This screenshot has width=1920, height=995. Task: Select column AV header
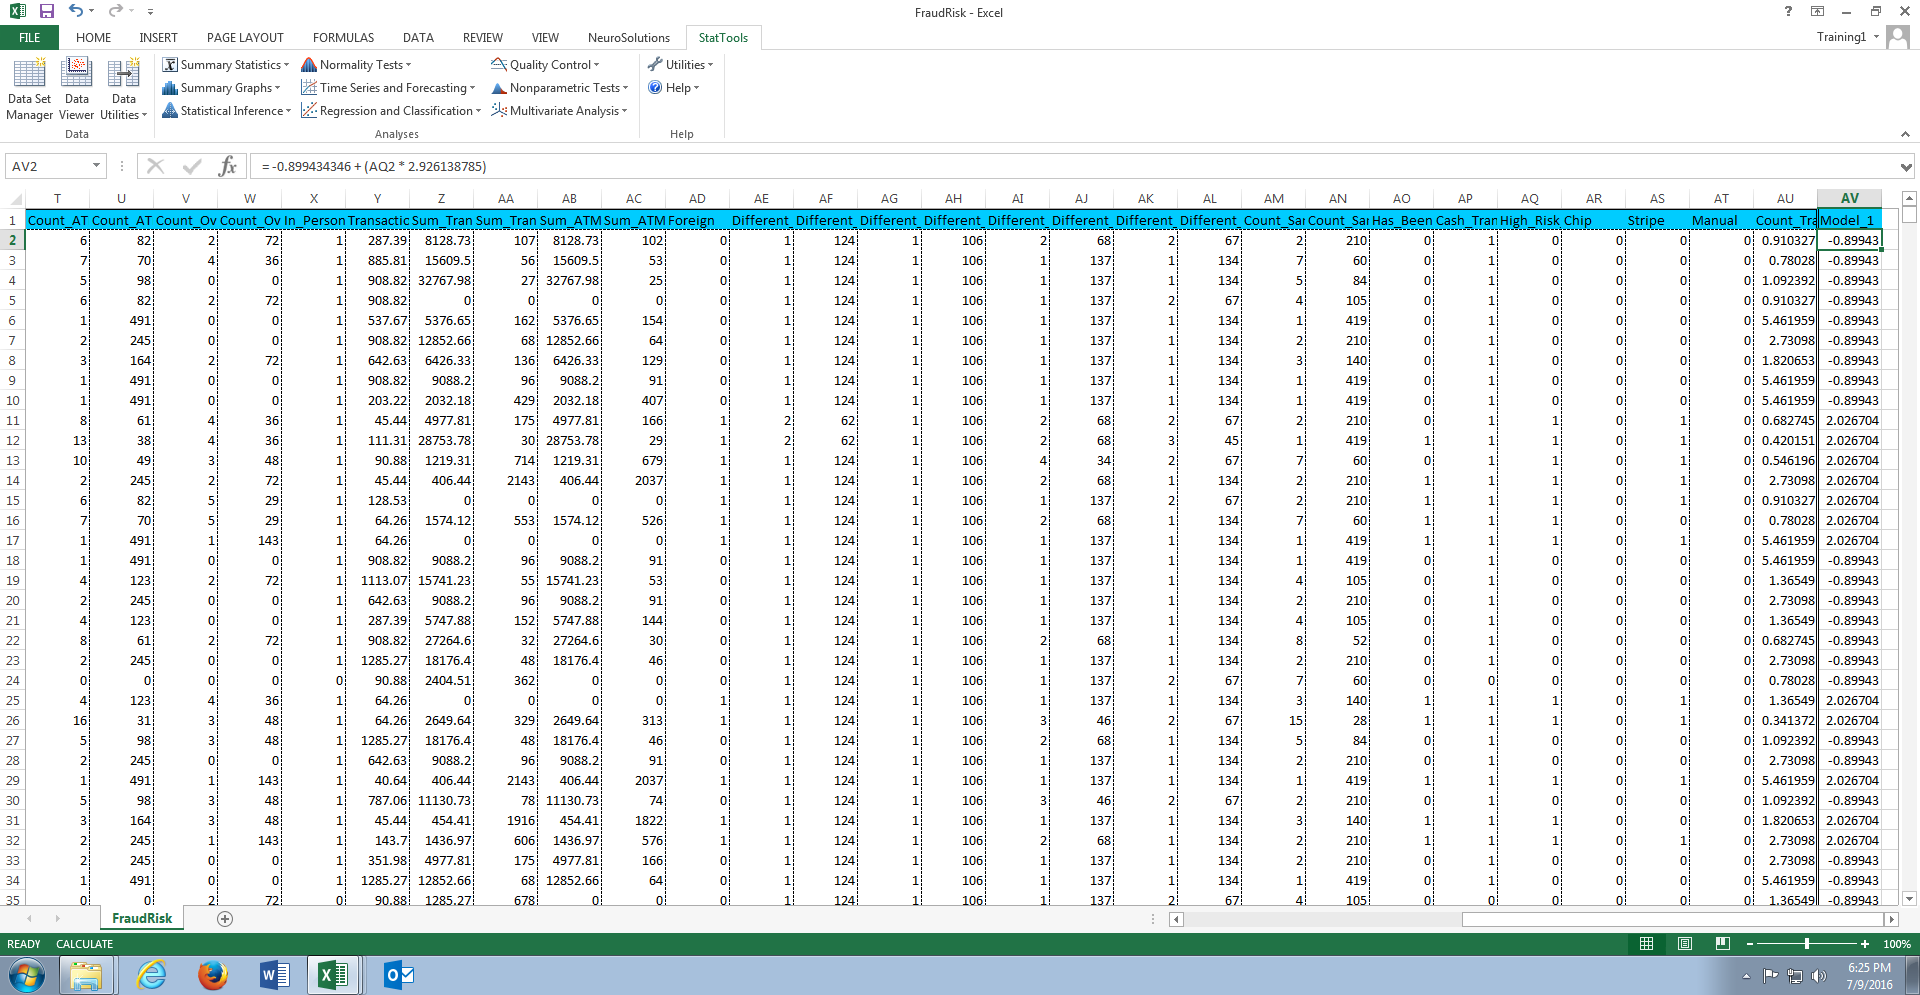pos(1850,198)
